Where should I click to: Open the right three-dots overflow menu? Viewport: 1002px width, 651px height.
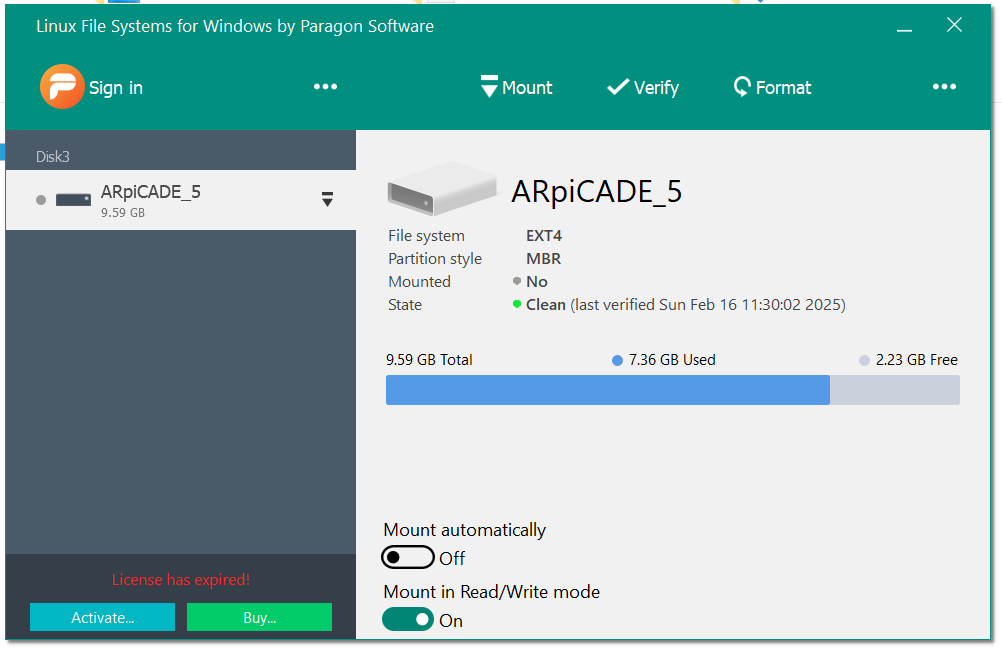[x=944, y=87]
